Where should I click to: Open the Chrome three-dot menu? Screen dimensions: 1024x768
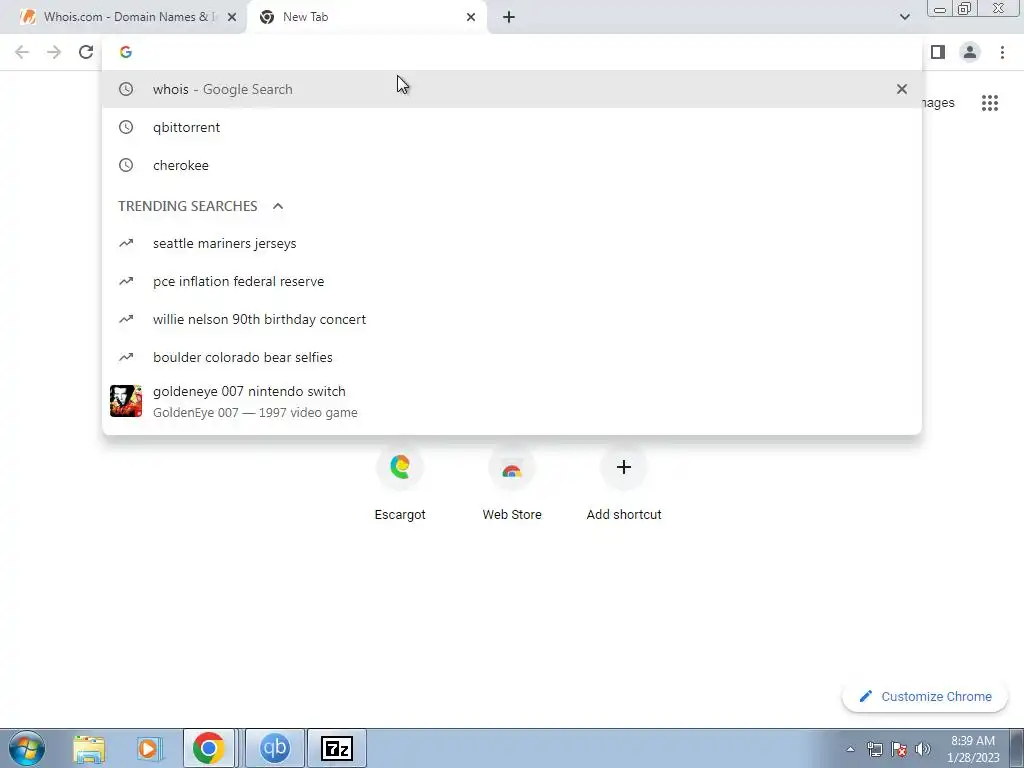pos(1002,52)
